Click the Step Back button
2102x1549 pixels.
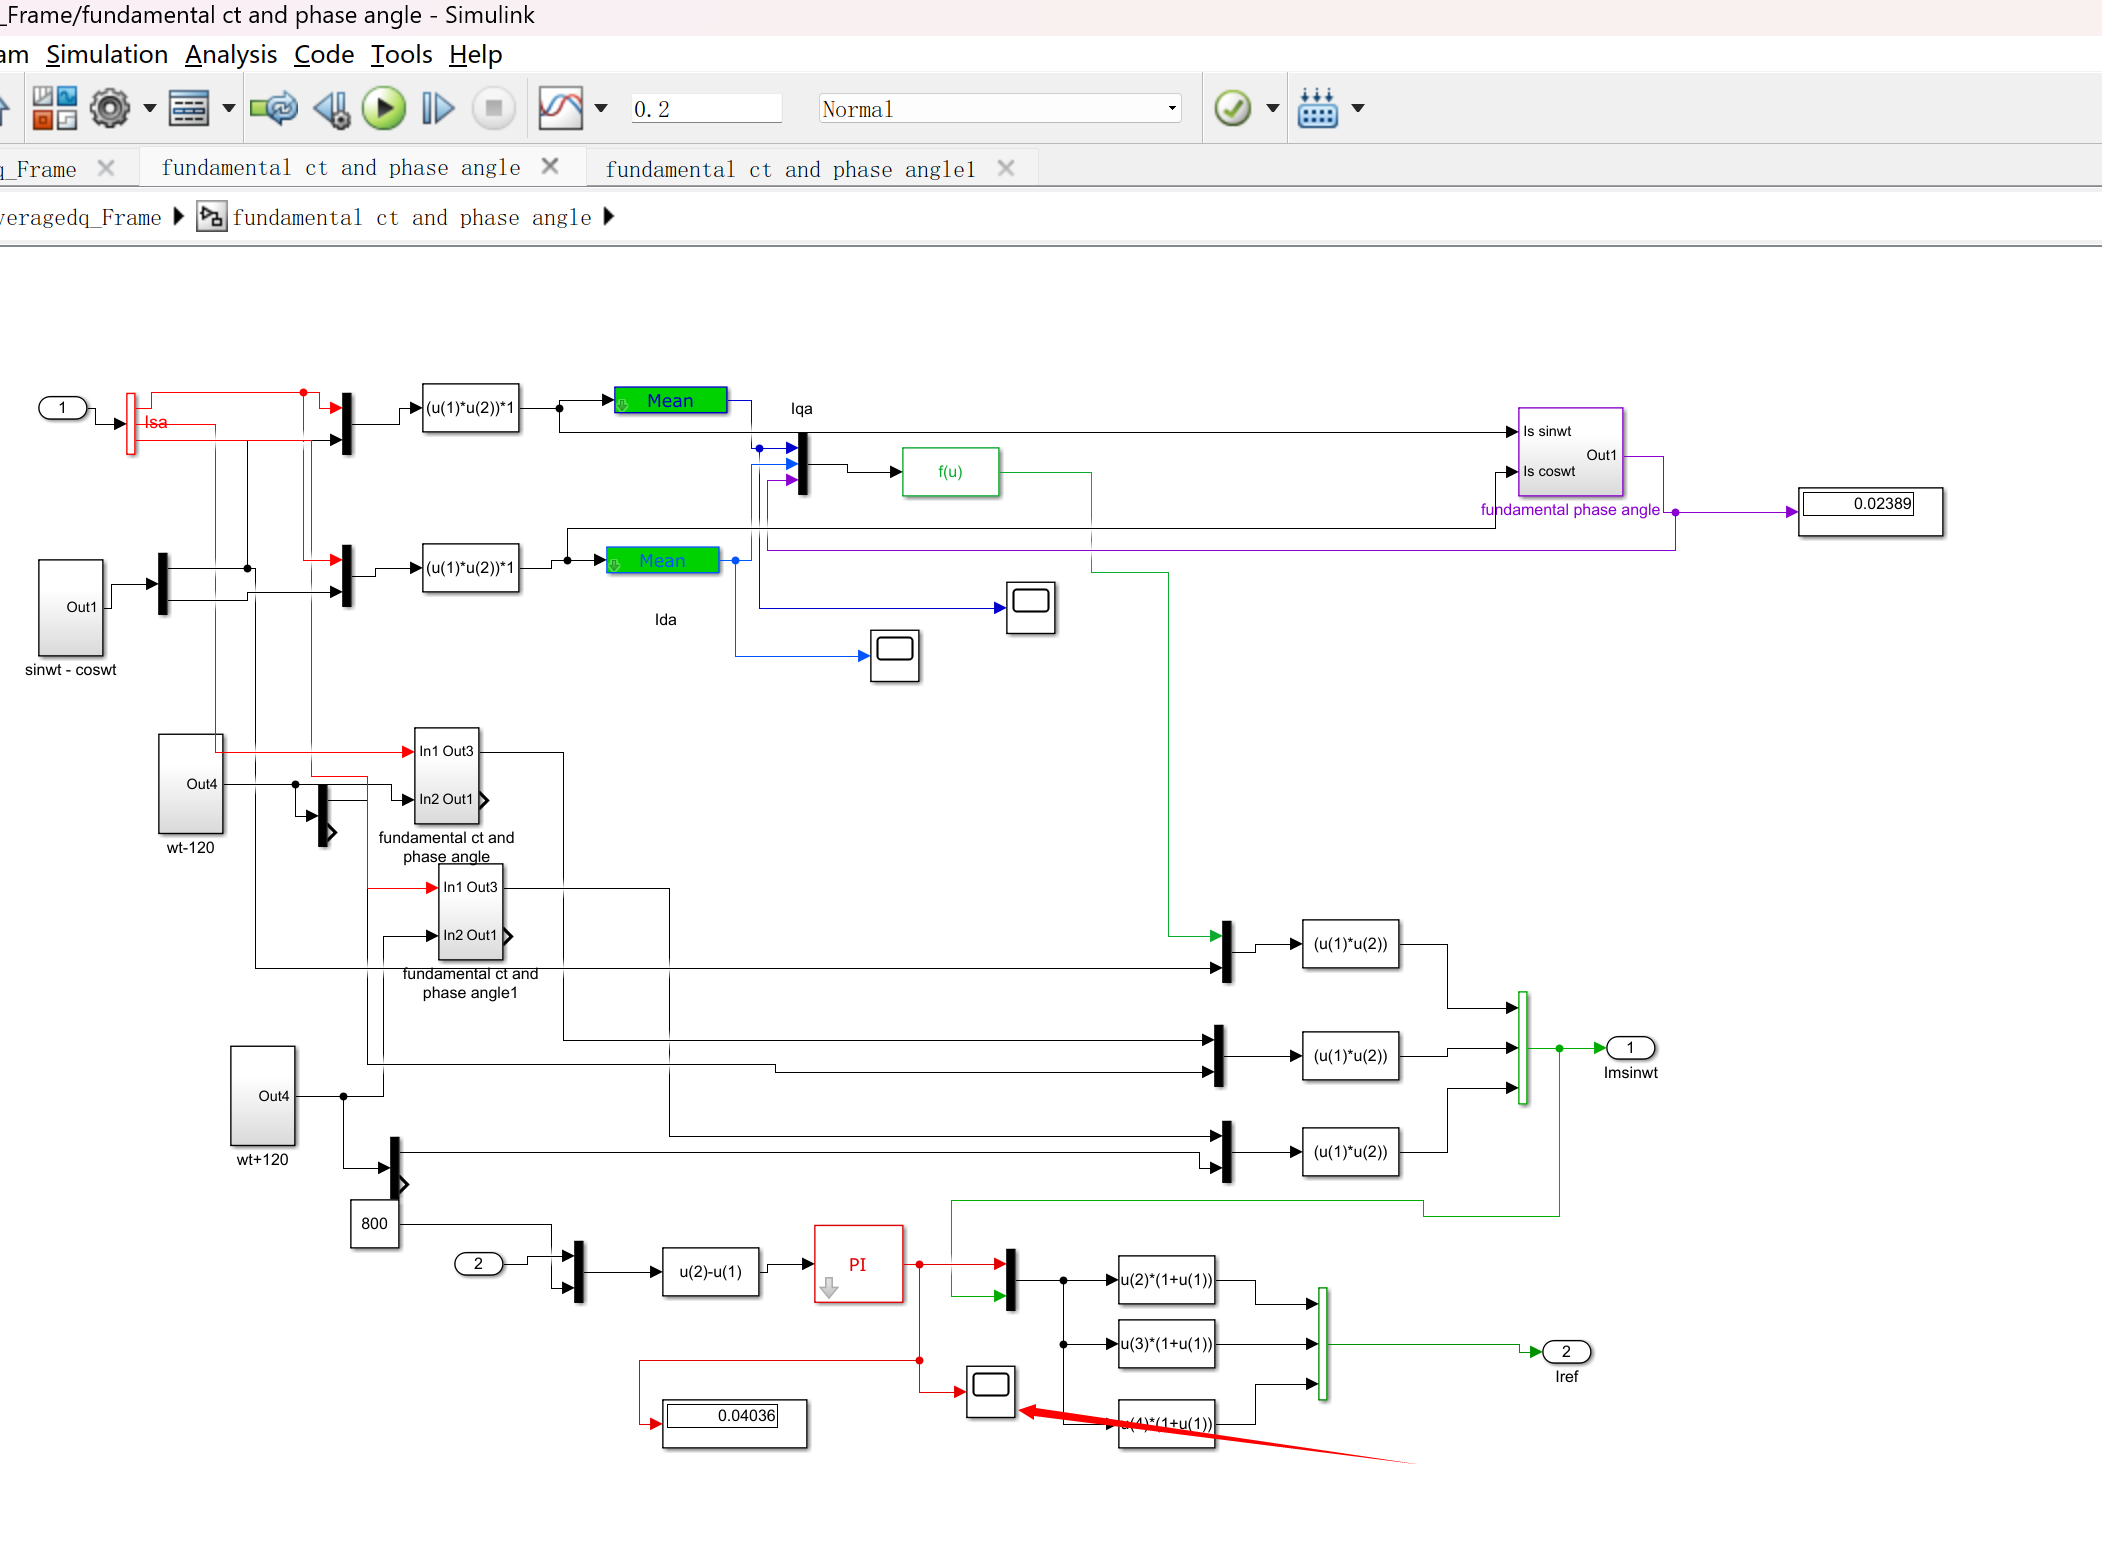[x=331, y=108]
